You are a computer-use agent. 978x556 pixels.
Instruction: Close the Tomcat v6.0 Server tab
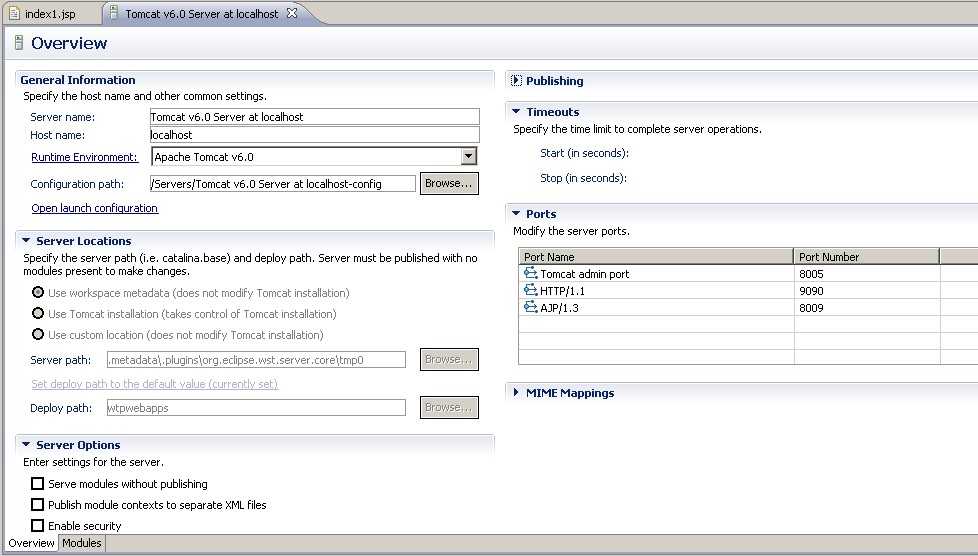[292, 12]
